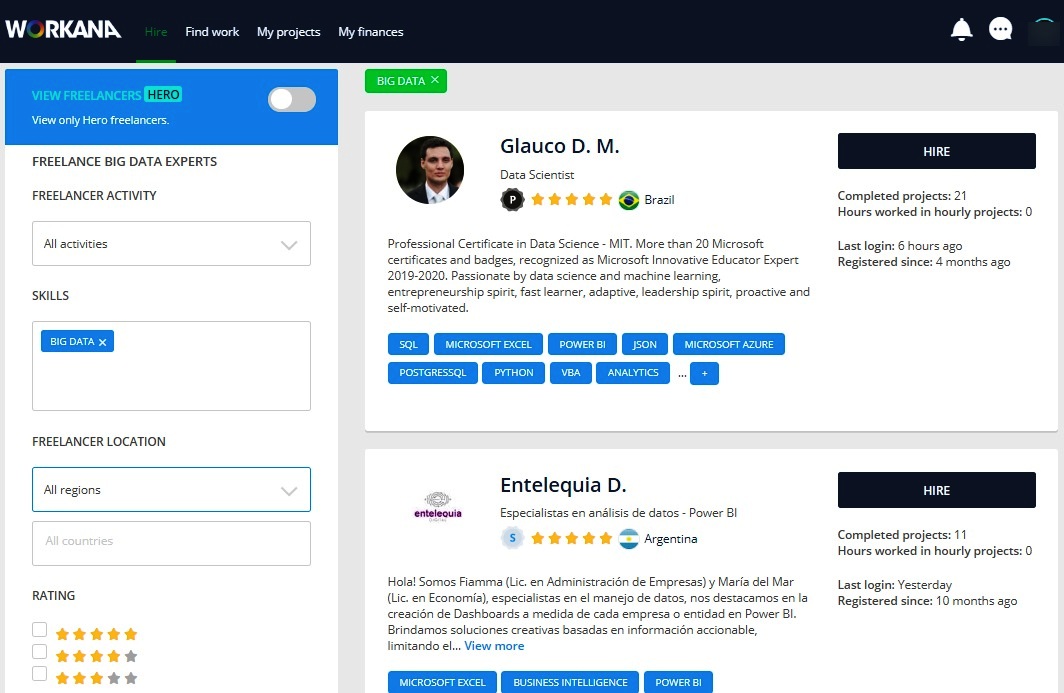Open the messages chat bubble icon
Viewport: 1064px width, 693px height.
tap(1000, 30)
